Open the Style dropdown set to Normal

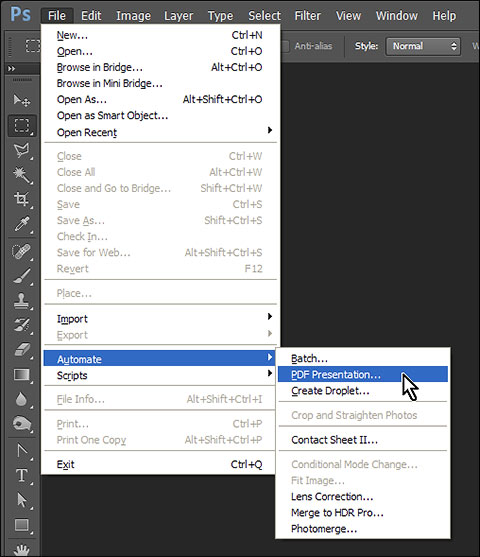[423, 46]
